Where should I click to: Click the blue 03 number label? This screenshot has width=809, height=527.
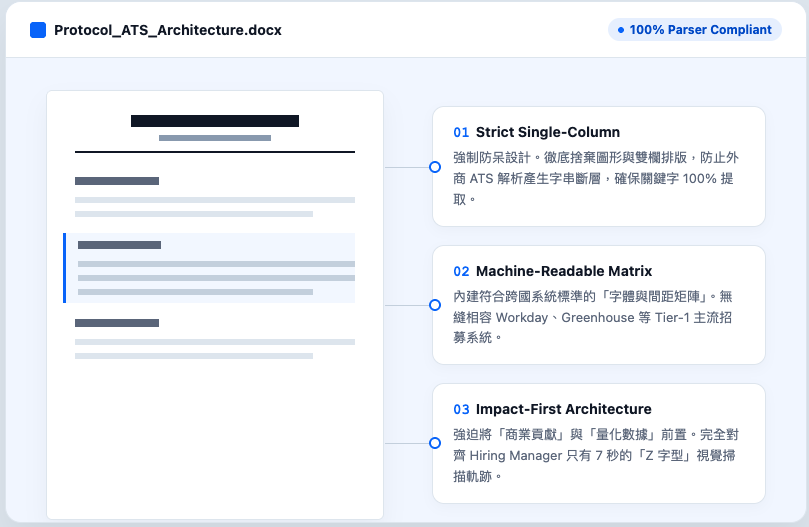pos(461,409)
